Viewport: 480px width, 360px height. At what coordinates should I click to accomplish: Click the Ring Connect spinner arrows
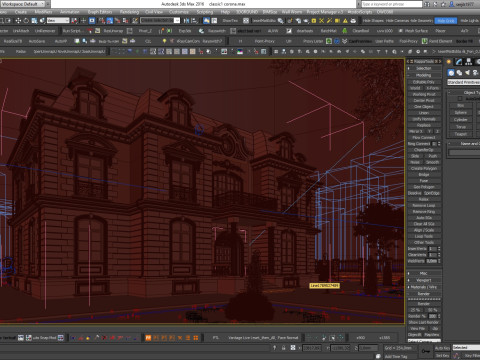pyautogui.click(x=439, y=144)
